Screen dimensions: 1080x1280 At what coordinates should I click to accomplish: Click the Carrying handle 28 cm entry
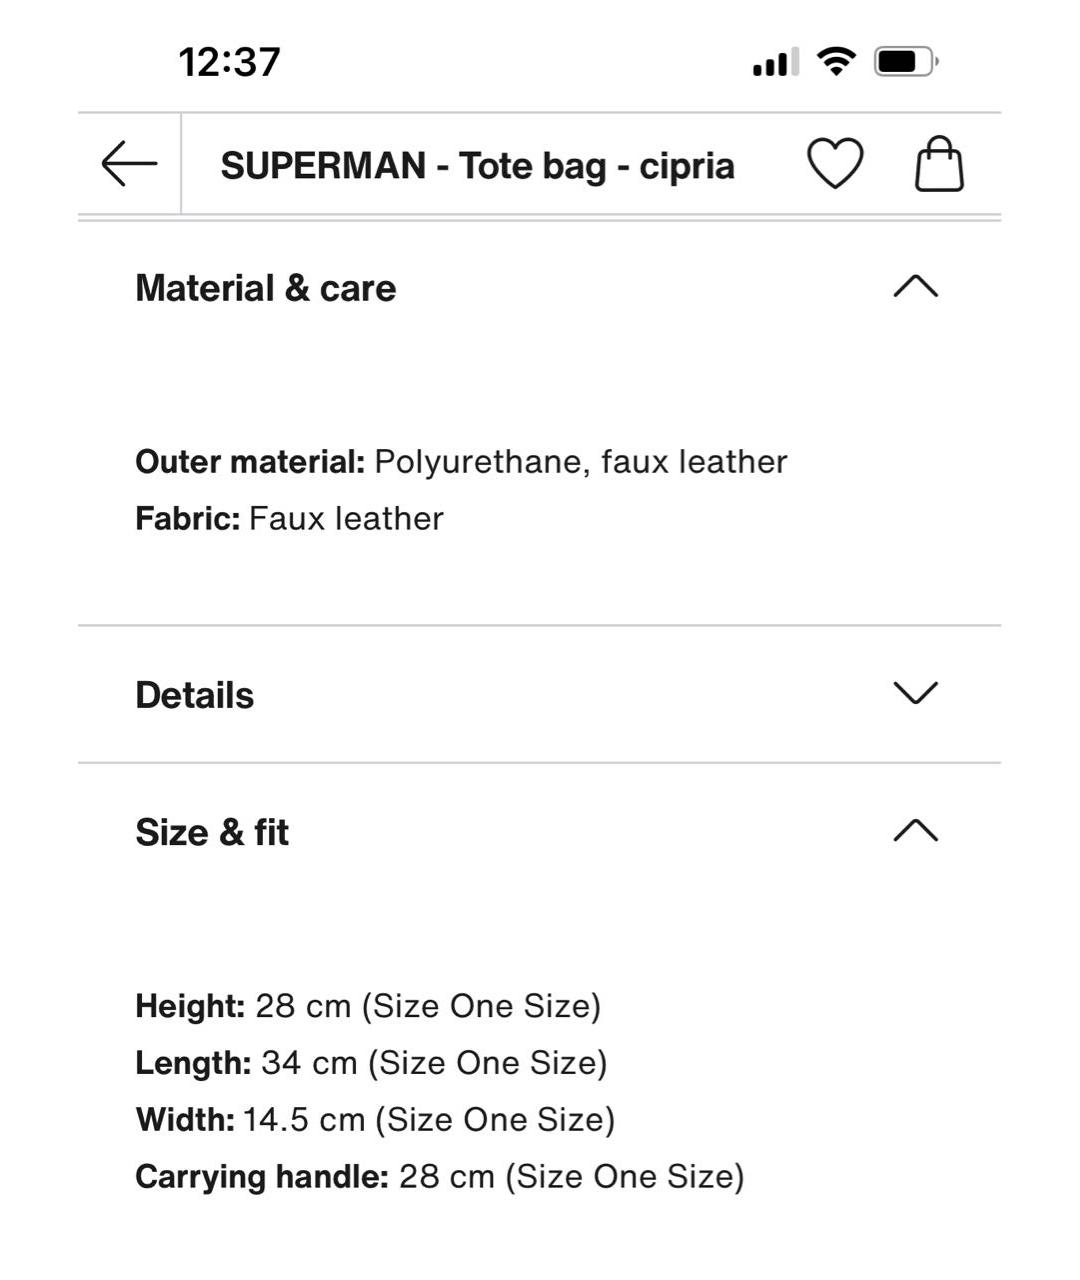pos(439,1177)
